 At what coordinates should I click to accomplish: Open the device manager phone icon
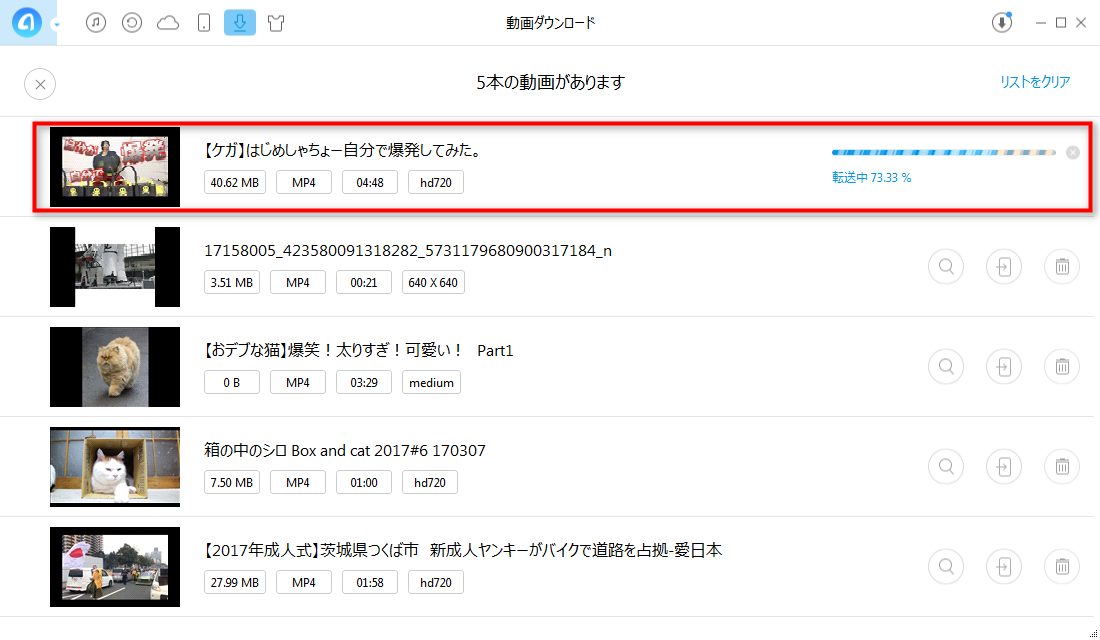point(203,23)
